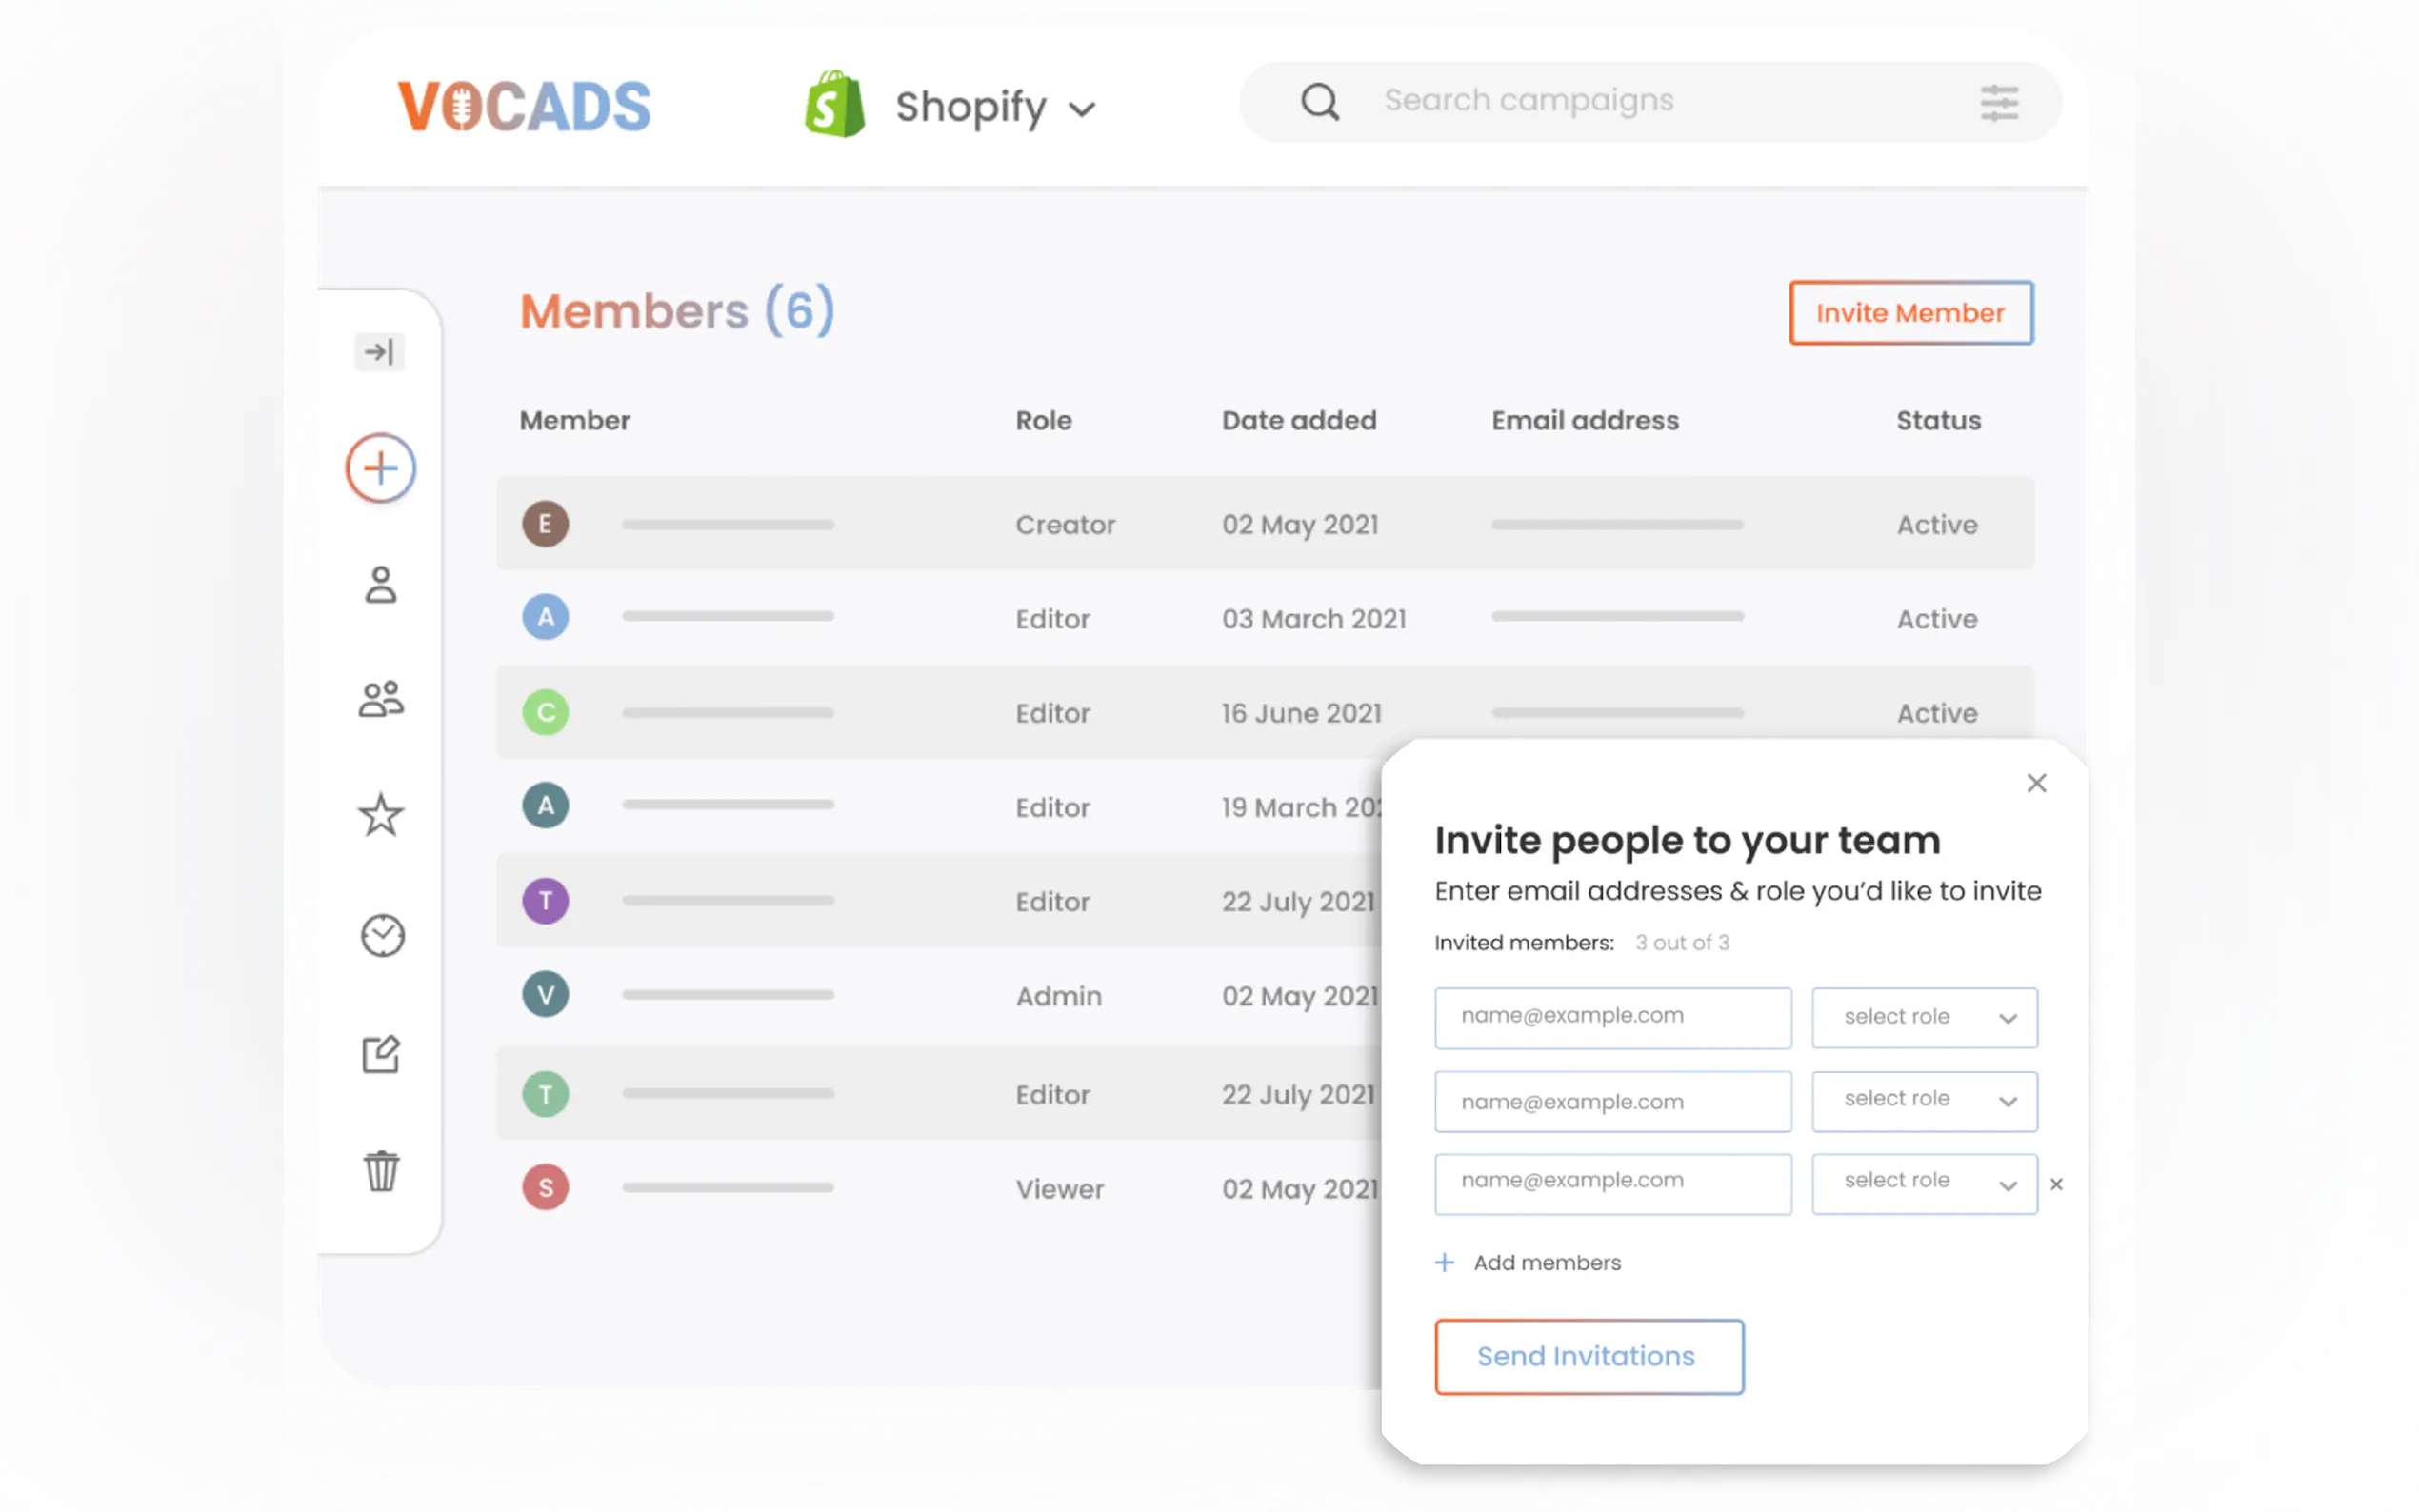
Task: Click Add members link in dialog
Action: click(x=1529, y=1263)
